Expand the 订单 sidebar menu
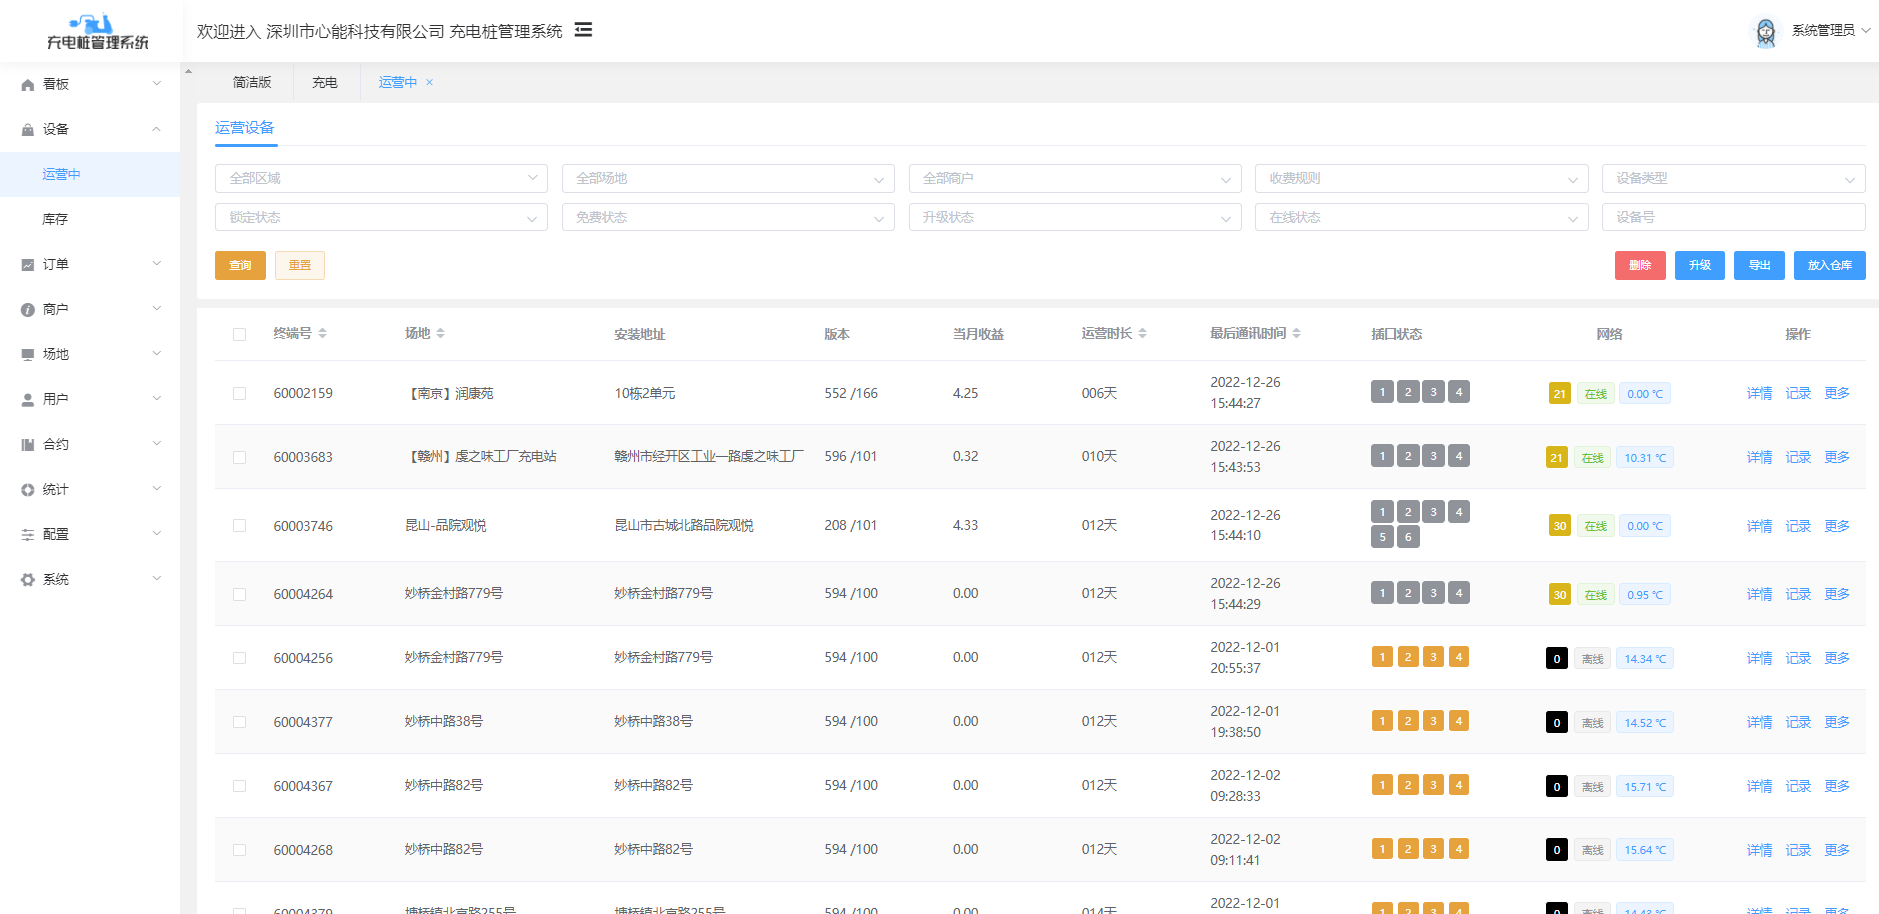 (x=90, y=264)
